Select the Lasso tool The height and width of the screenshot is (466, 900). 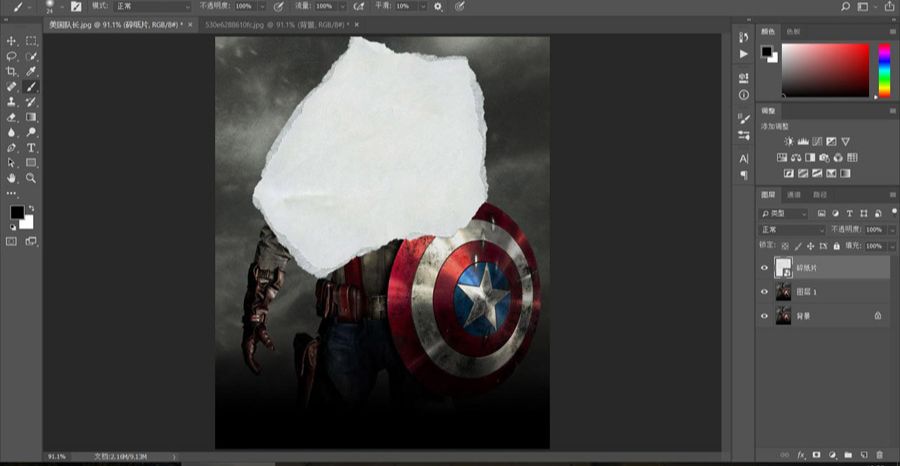[11, 56]
